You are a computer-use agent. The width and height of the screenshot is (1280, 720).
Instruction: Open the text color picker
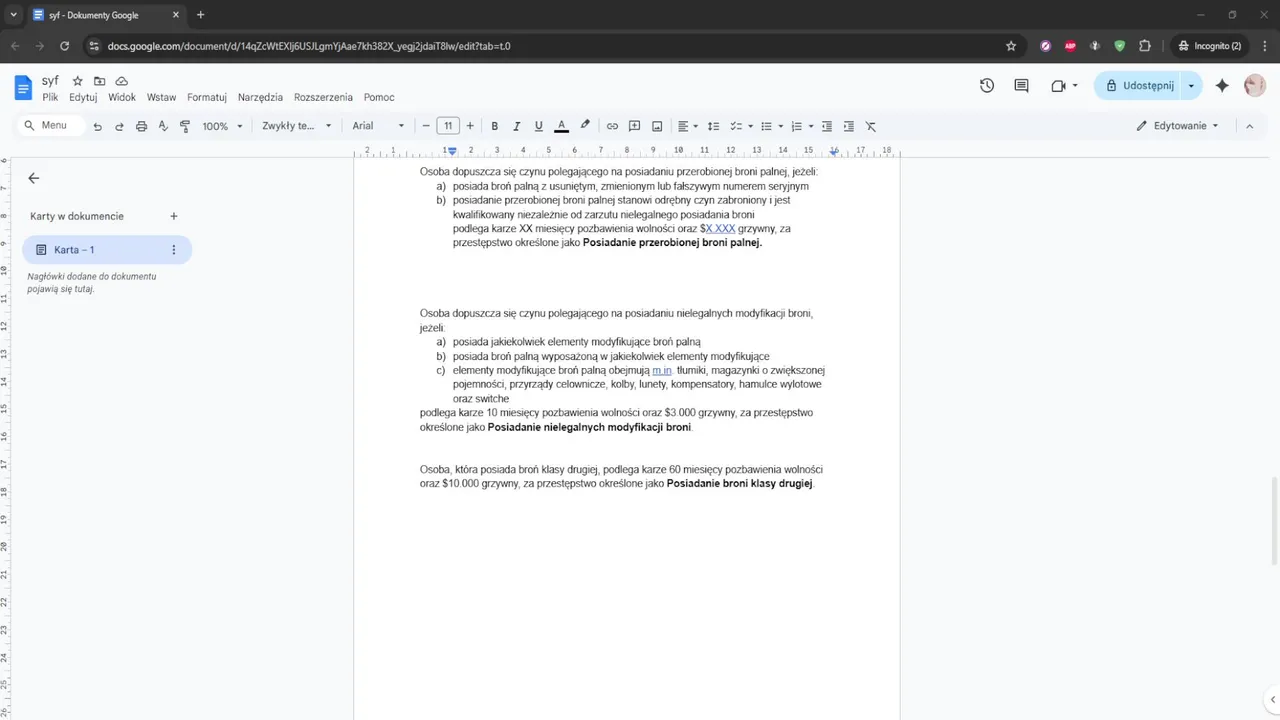coord(561,126)
